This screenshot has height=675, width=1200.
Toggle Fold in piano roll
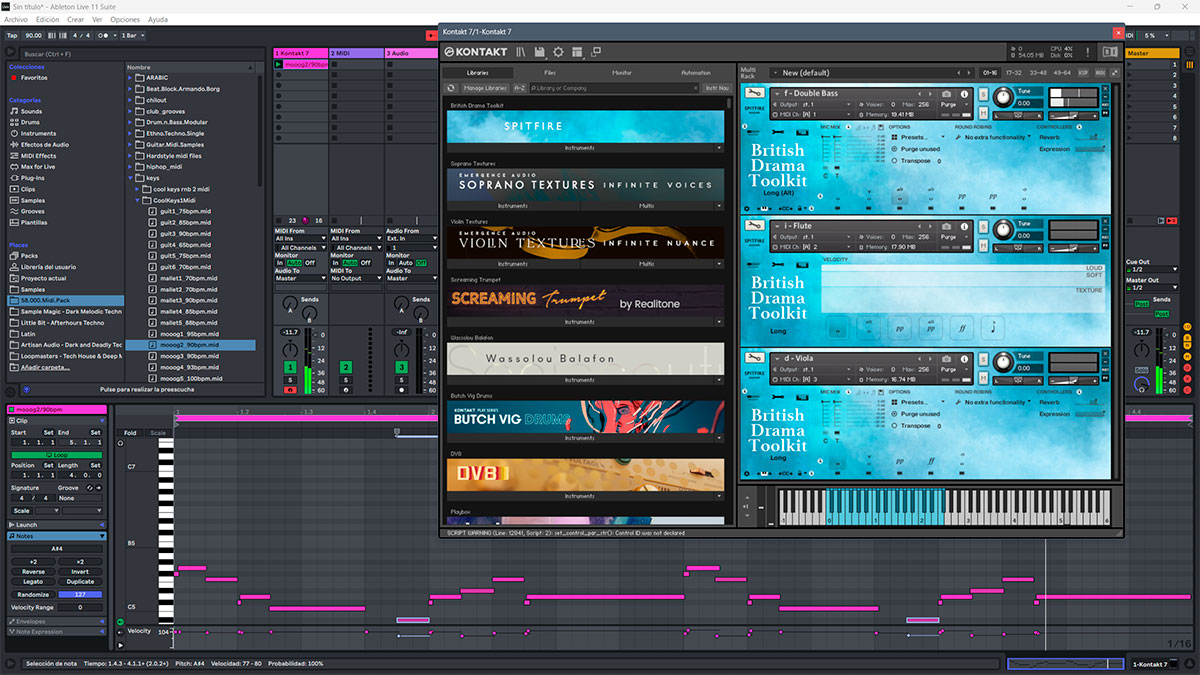[x=130, y=433]
